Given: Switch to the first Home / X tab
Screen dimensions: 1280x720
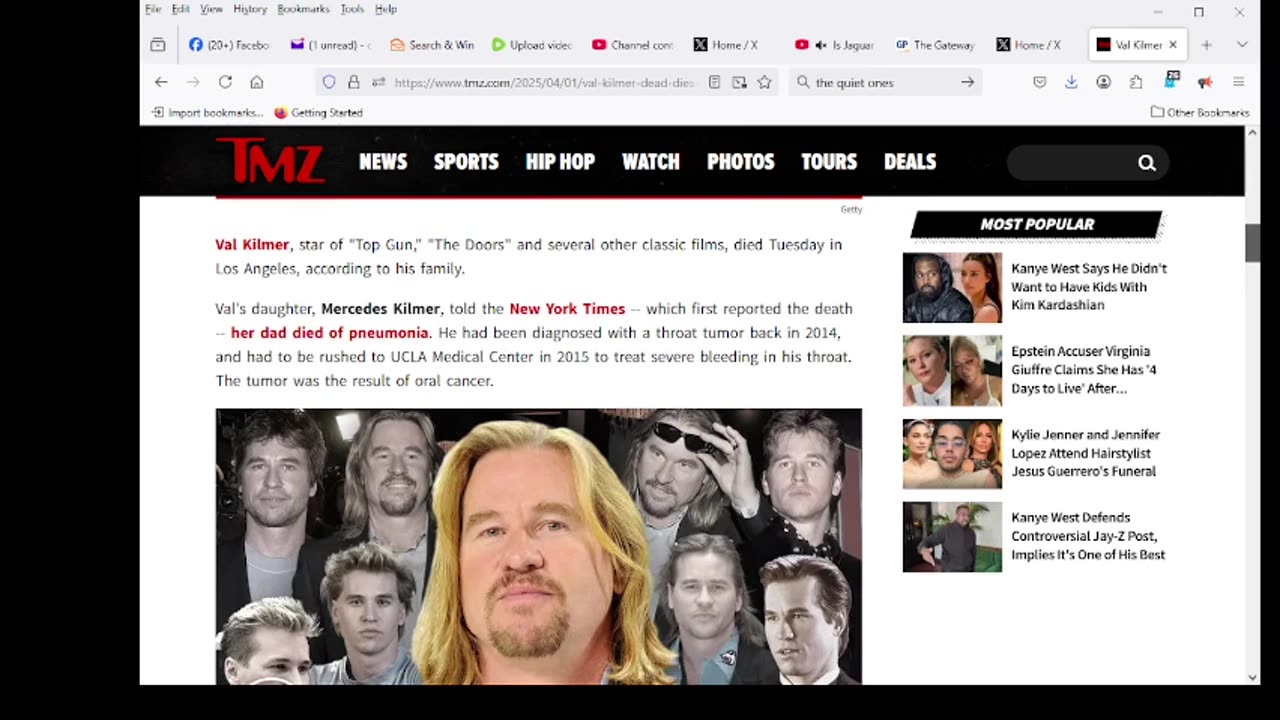Looking at the screenshot, I should (734, 45).
